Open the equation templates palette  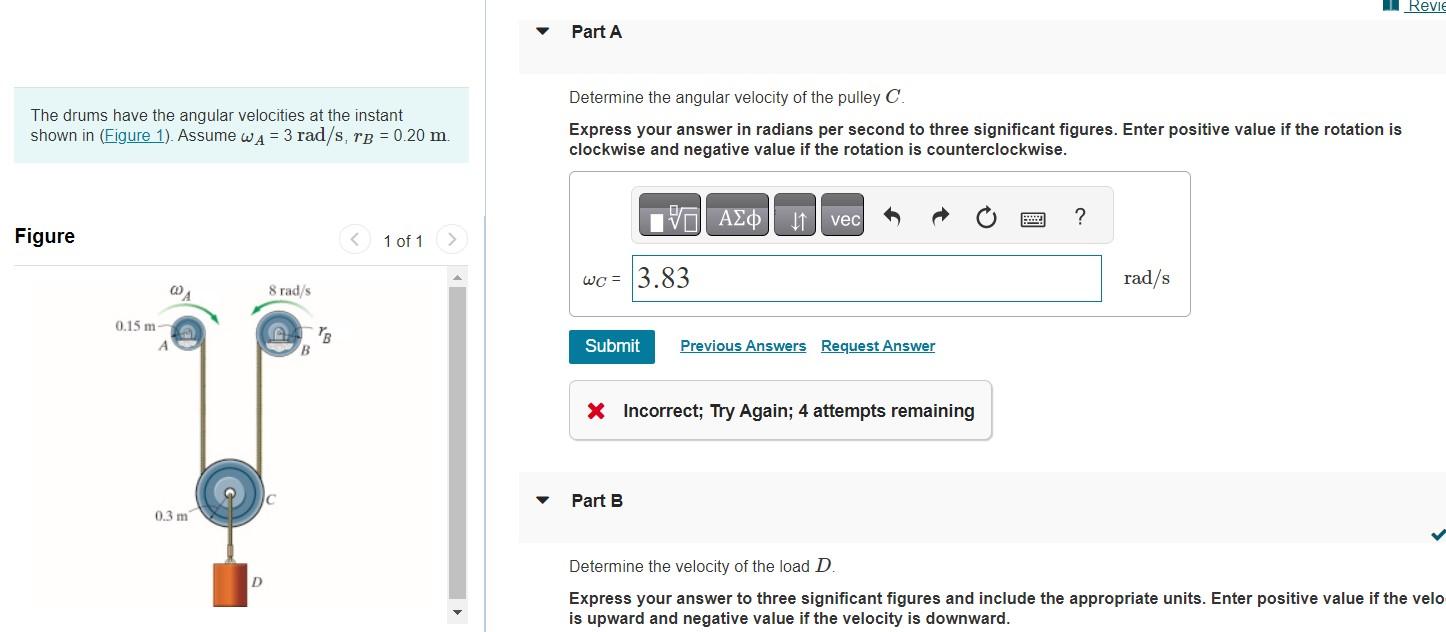tap(669, 216)
